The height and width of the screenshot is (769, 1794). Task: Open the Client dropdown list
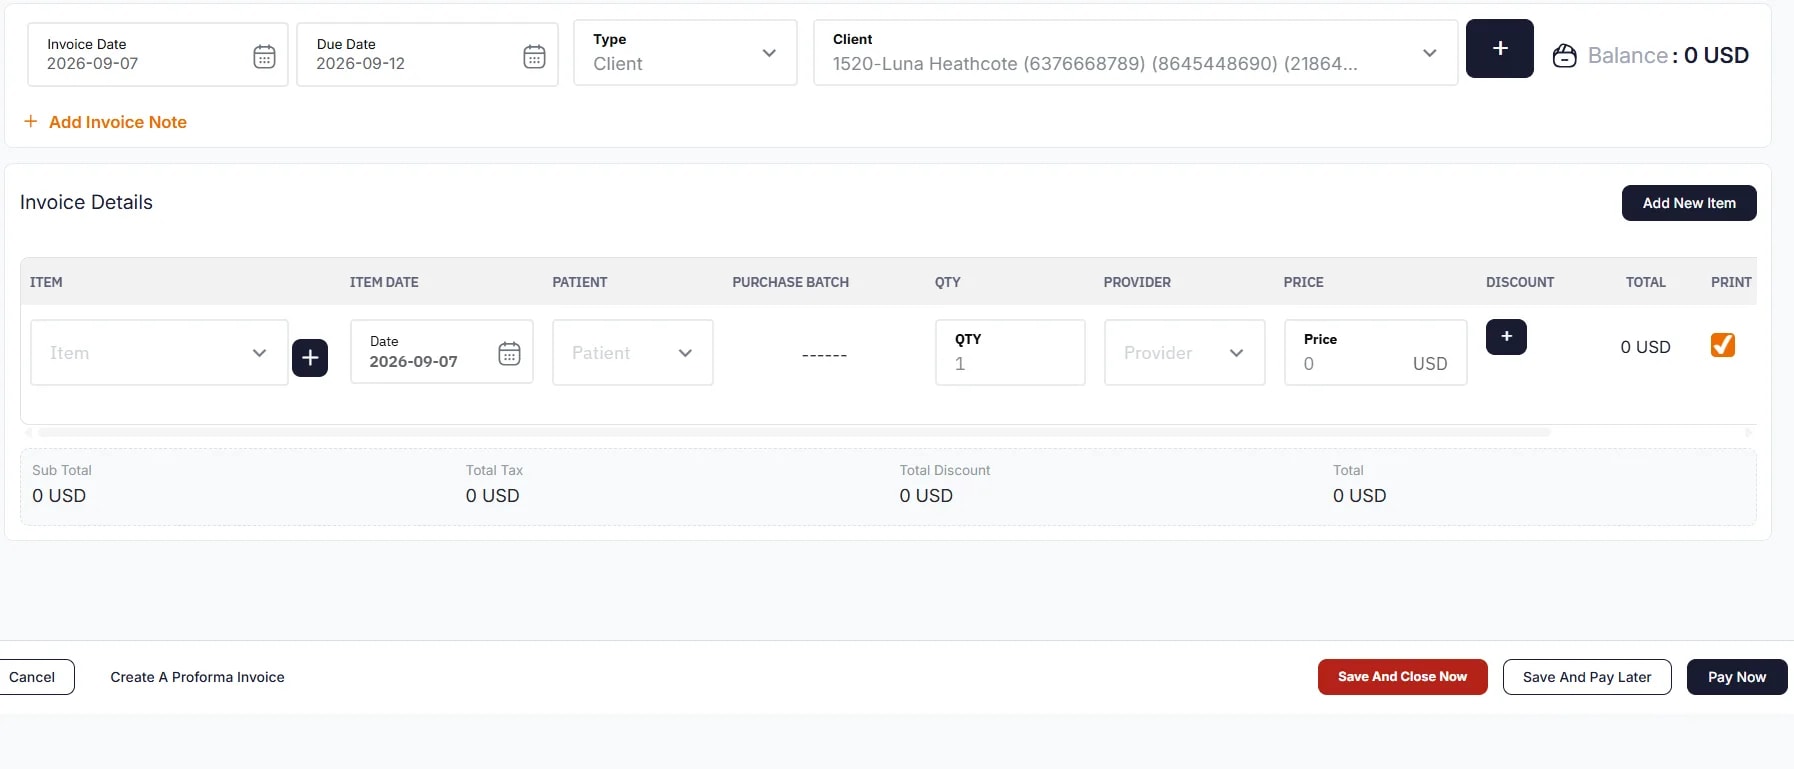point(1135,52)
